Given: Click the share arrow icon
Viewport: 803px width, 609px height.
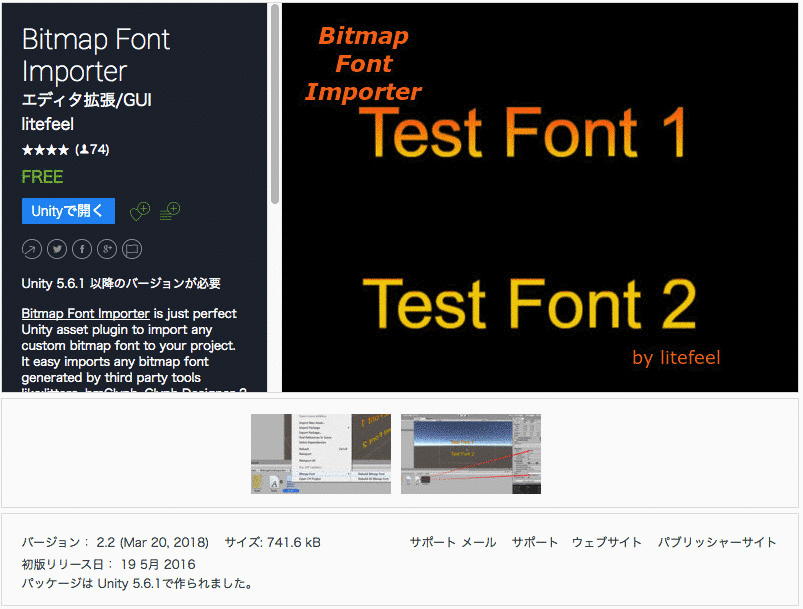Looking at the screenshot, I should [32, 249].
